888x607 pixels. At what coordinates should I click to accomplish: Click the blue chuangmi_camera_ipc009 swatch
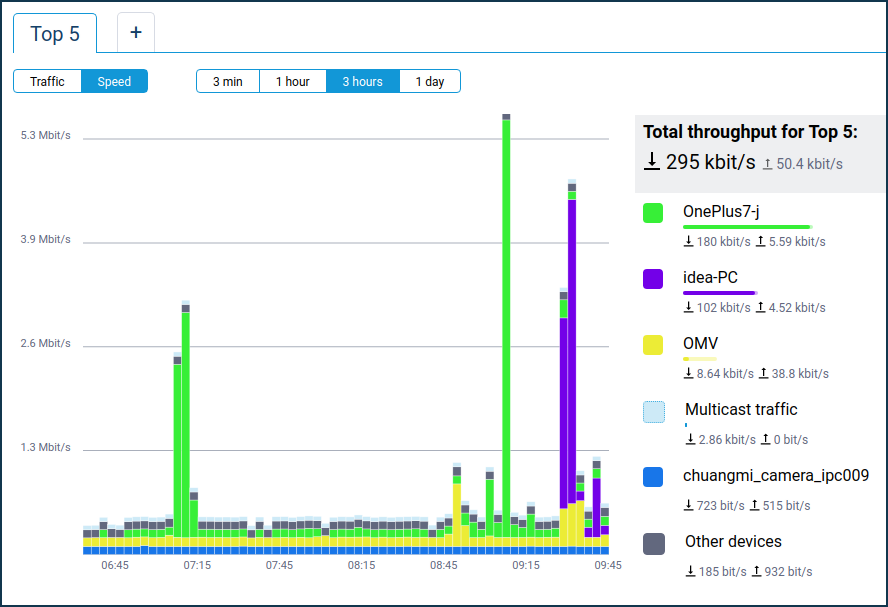coord(653,477)
